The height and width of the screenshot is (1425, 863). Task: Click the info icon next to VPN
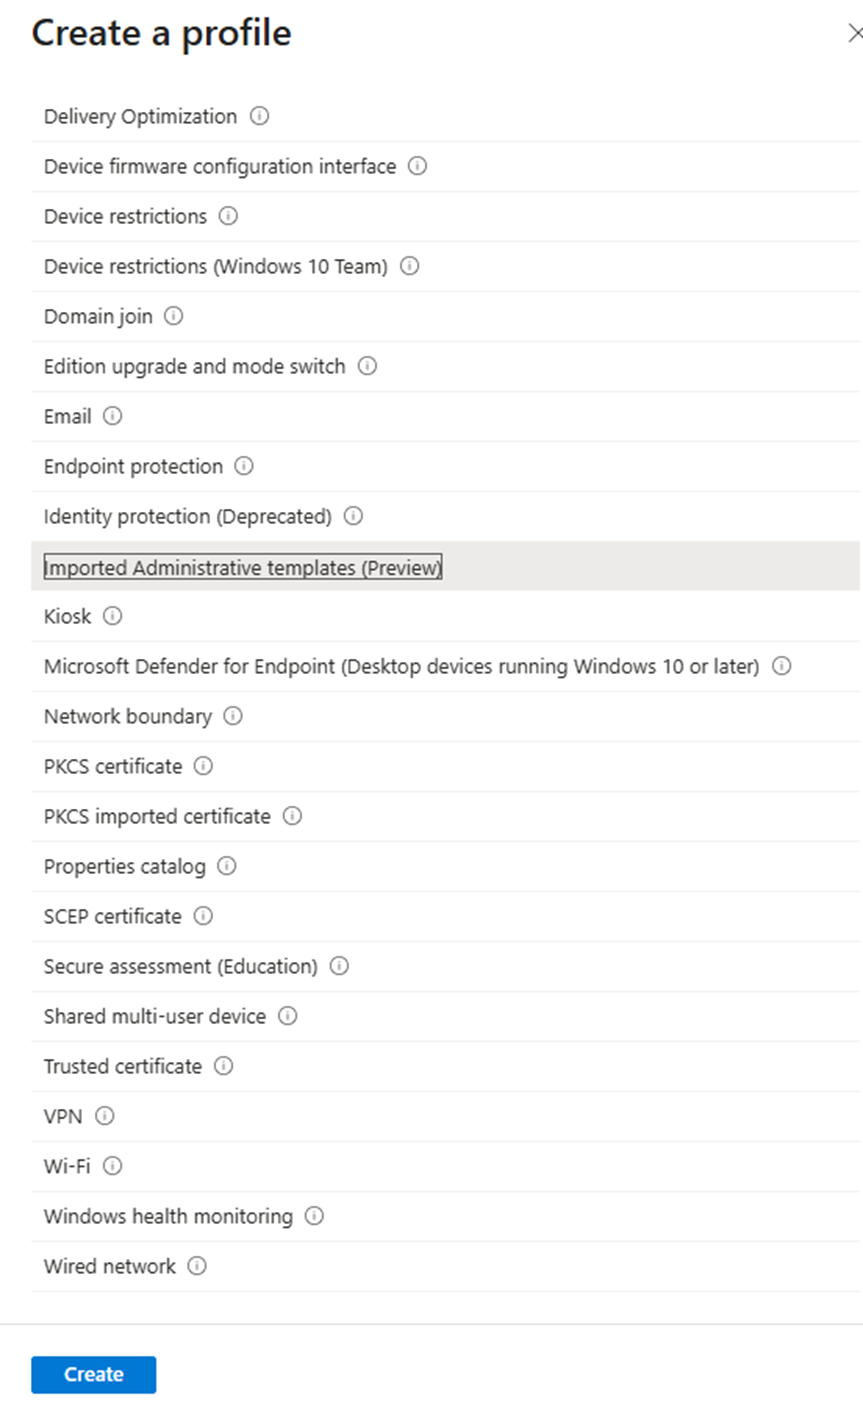104,1116
